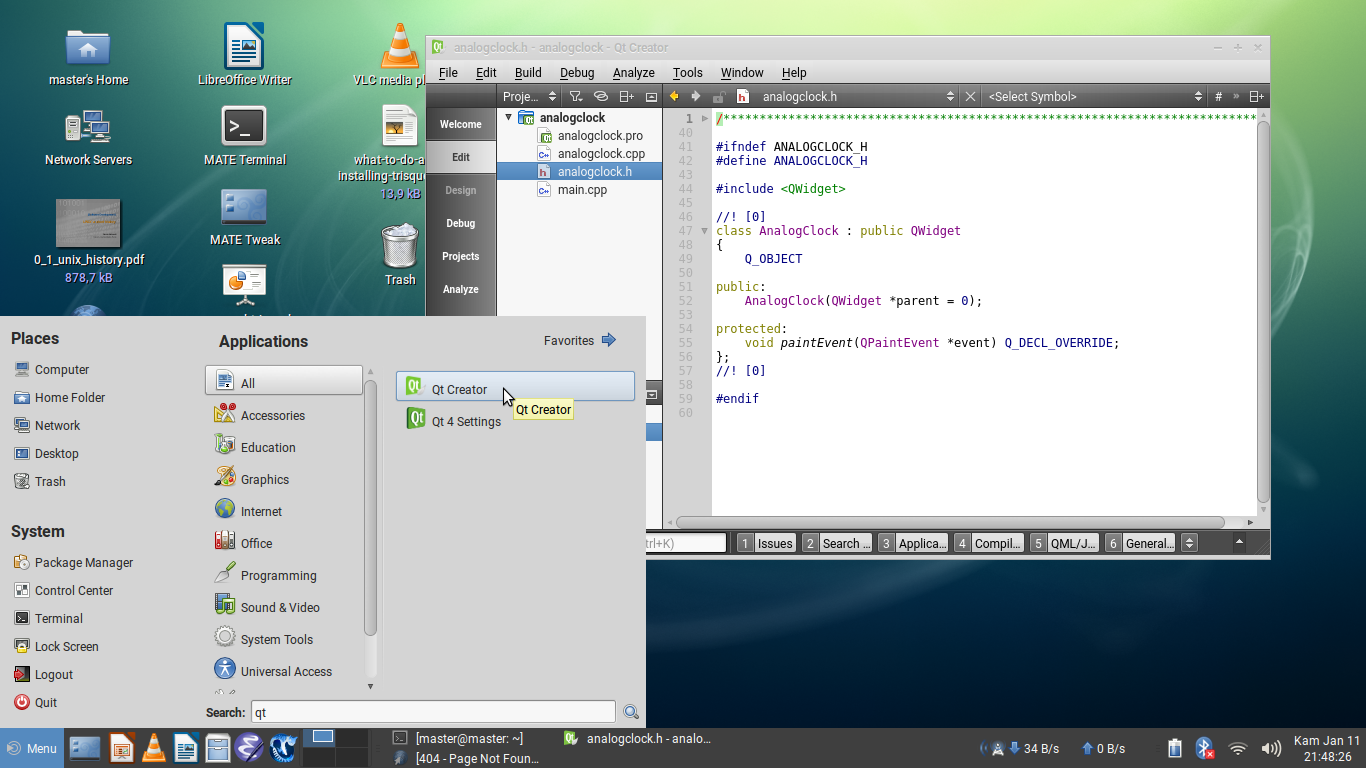Fold the AnalogClock class at line 47
The width and height of the screenshot is (1366, 768).
pyautogui.click(x=705, y=230)
